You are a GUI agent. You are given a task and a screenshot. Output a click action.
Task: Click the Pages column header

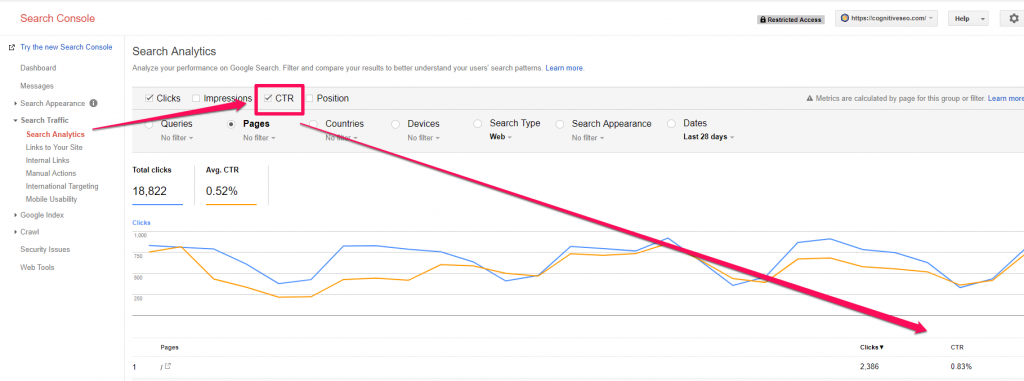pos(170,348)
